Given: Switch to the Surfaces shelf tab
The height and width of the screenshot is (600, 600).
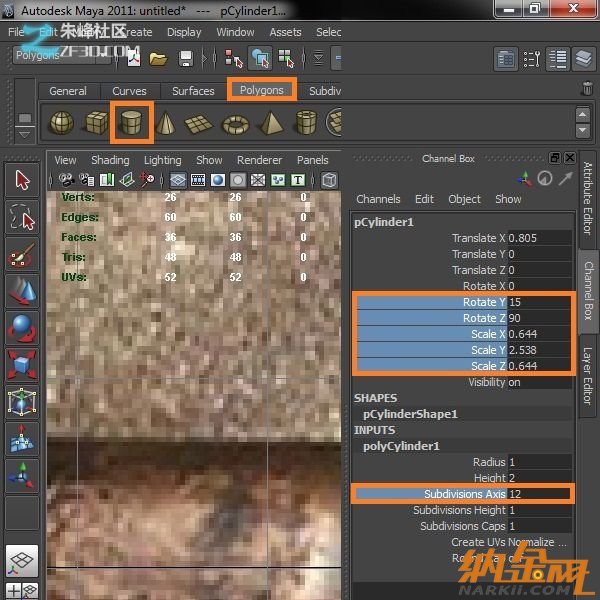Looking at the screenshot, I should pos(193,91).
